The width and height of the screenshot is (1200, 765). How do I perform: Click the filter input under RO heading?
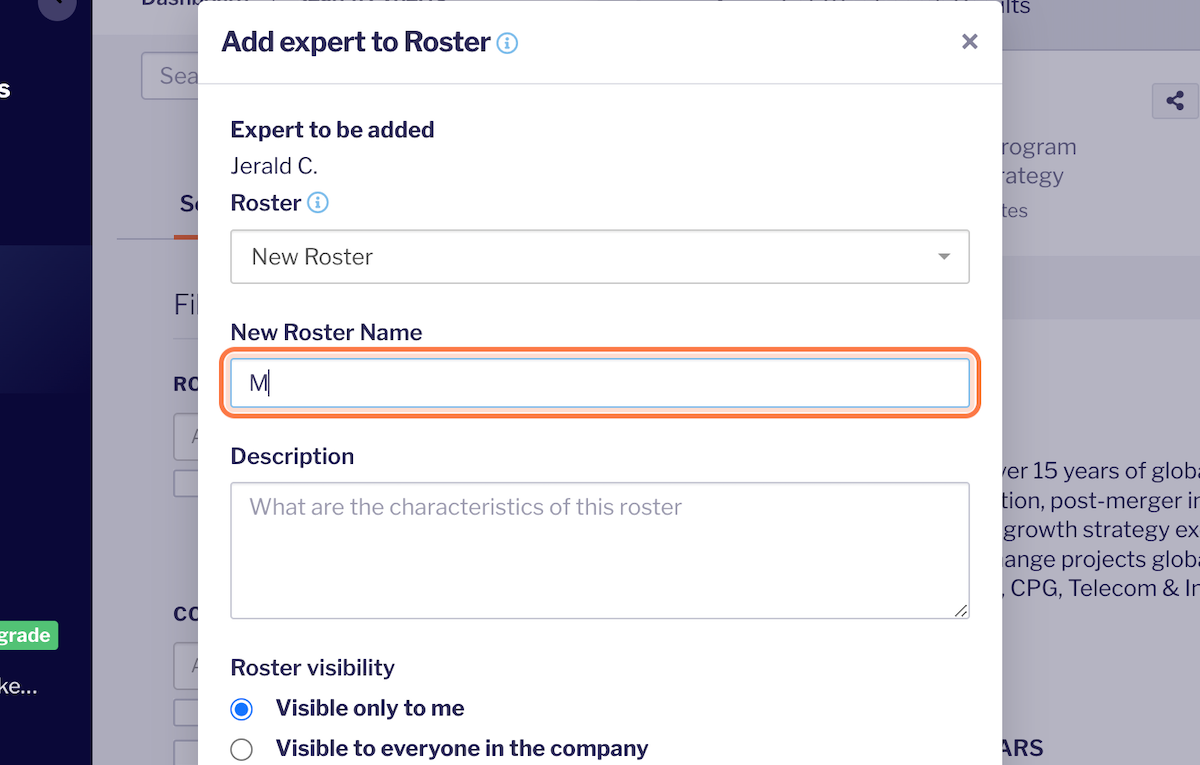186,437
